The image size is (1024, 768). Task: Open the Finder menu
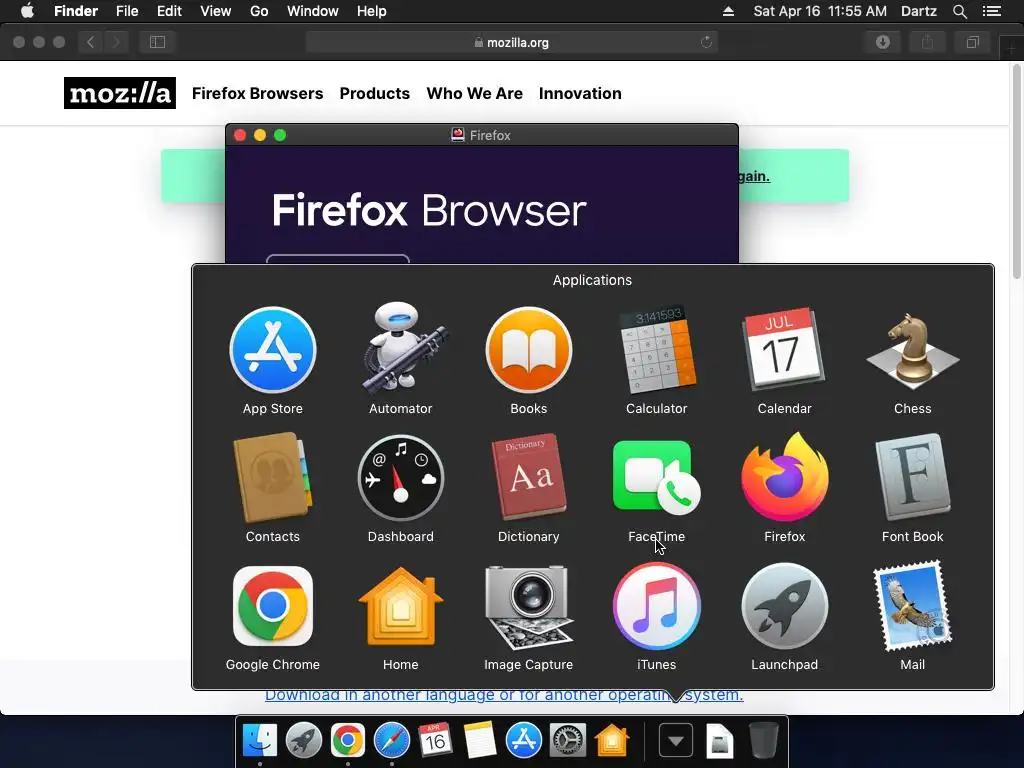pyautogui.click(x=76, y=11)
